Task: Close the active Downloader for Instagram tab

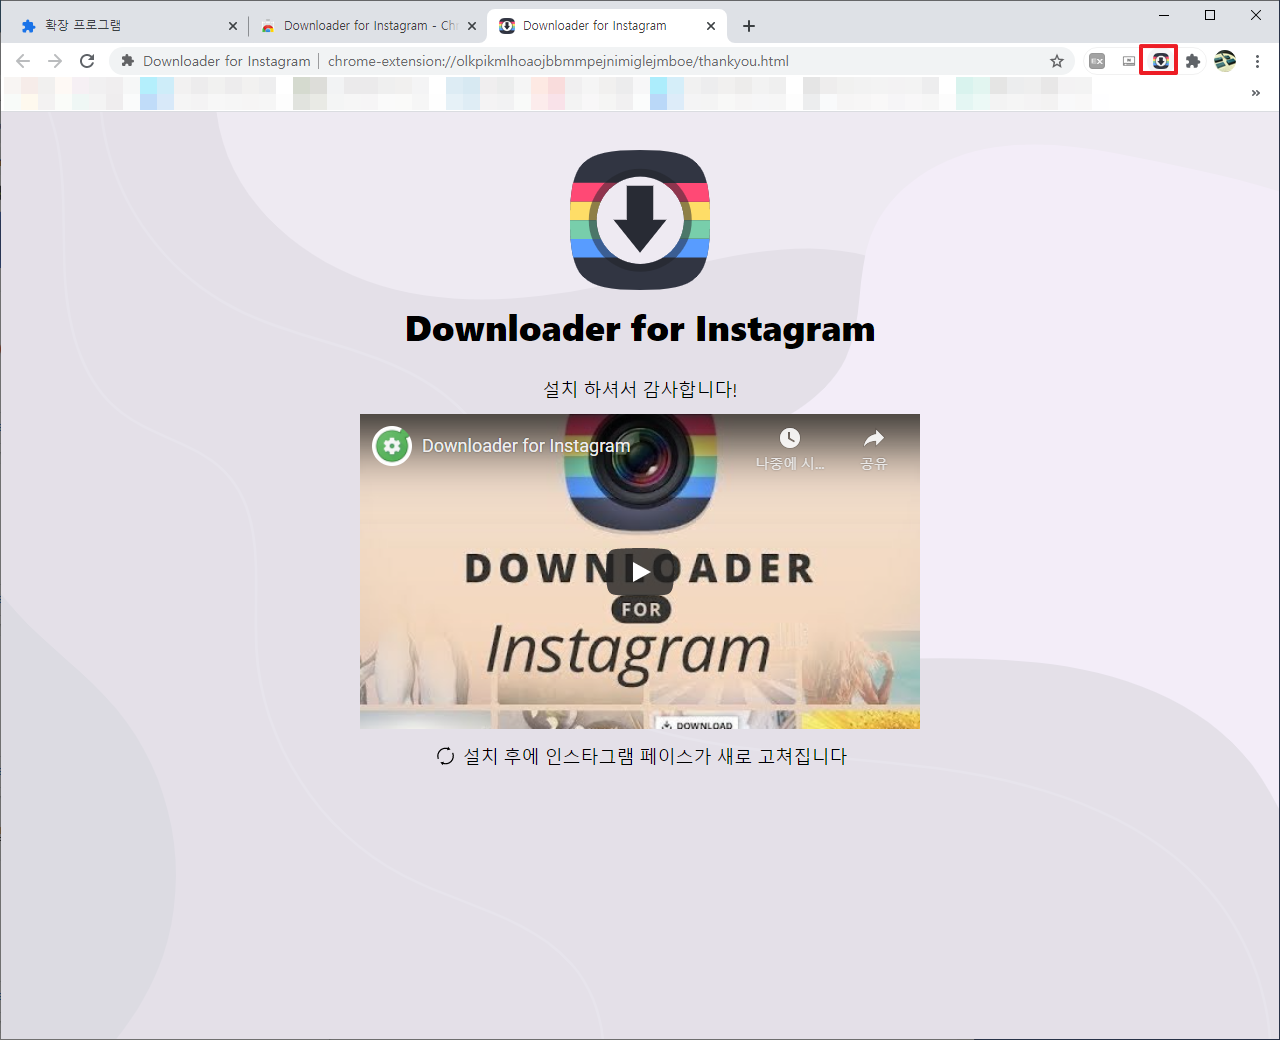Action: click(711, 26)
